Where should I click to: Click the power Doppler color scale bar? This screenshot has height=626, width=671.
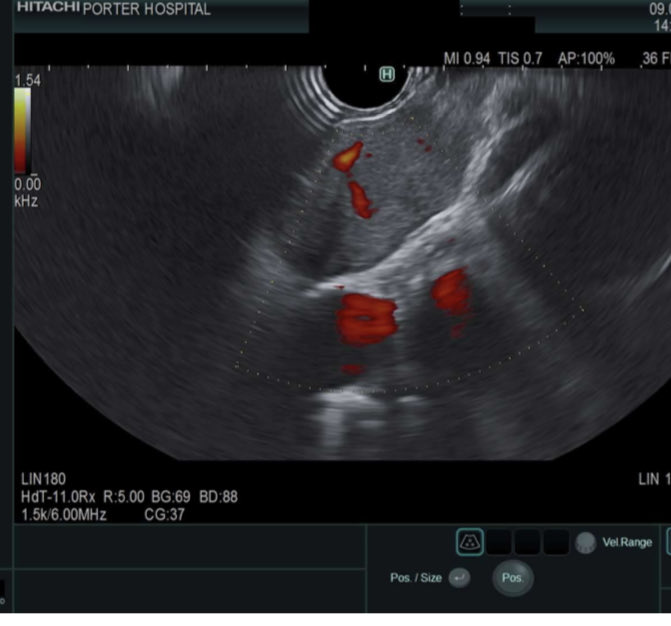(22, 131)
